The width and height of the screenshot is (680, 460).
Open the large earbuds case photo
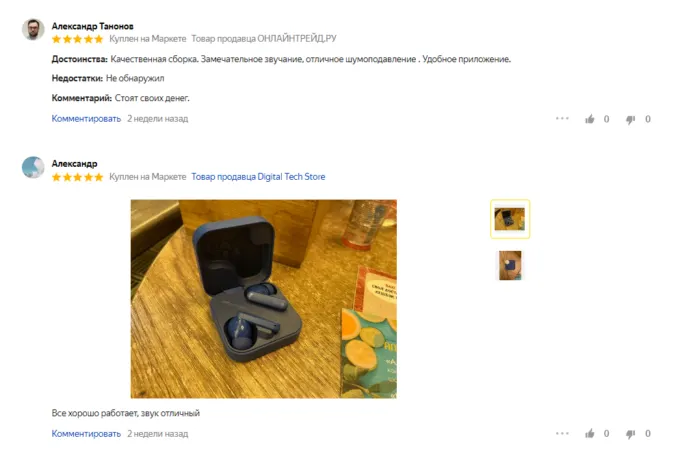[x=264, y=299]
